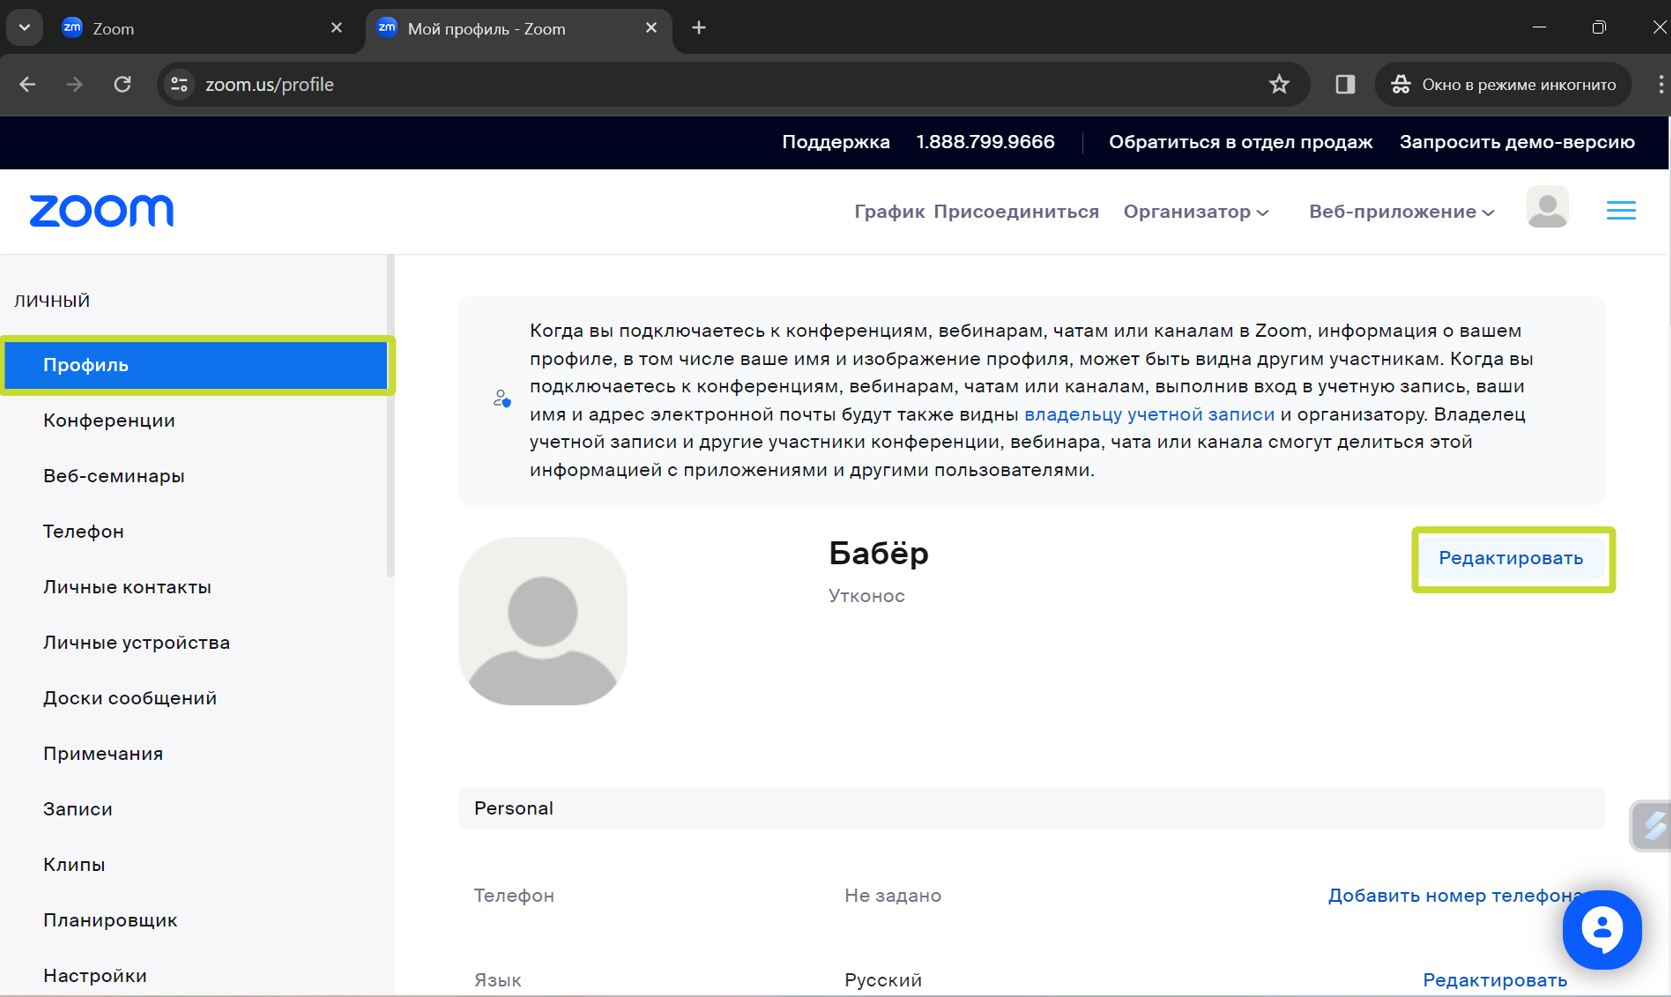The image size is (1671, 997).
Task: Expand the Организатор dropdown
Action: 1196,211
